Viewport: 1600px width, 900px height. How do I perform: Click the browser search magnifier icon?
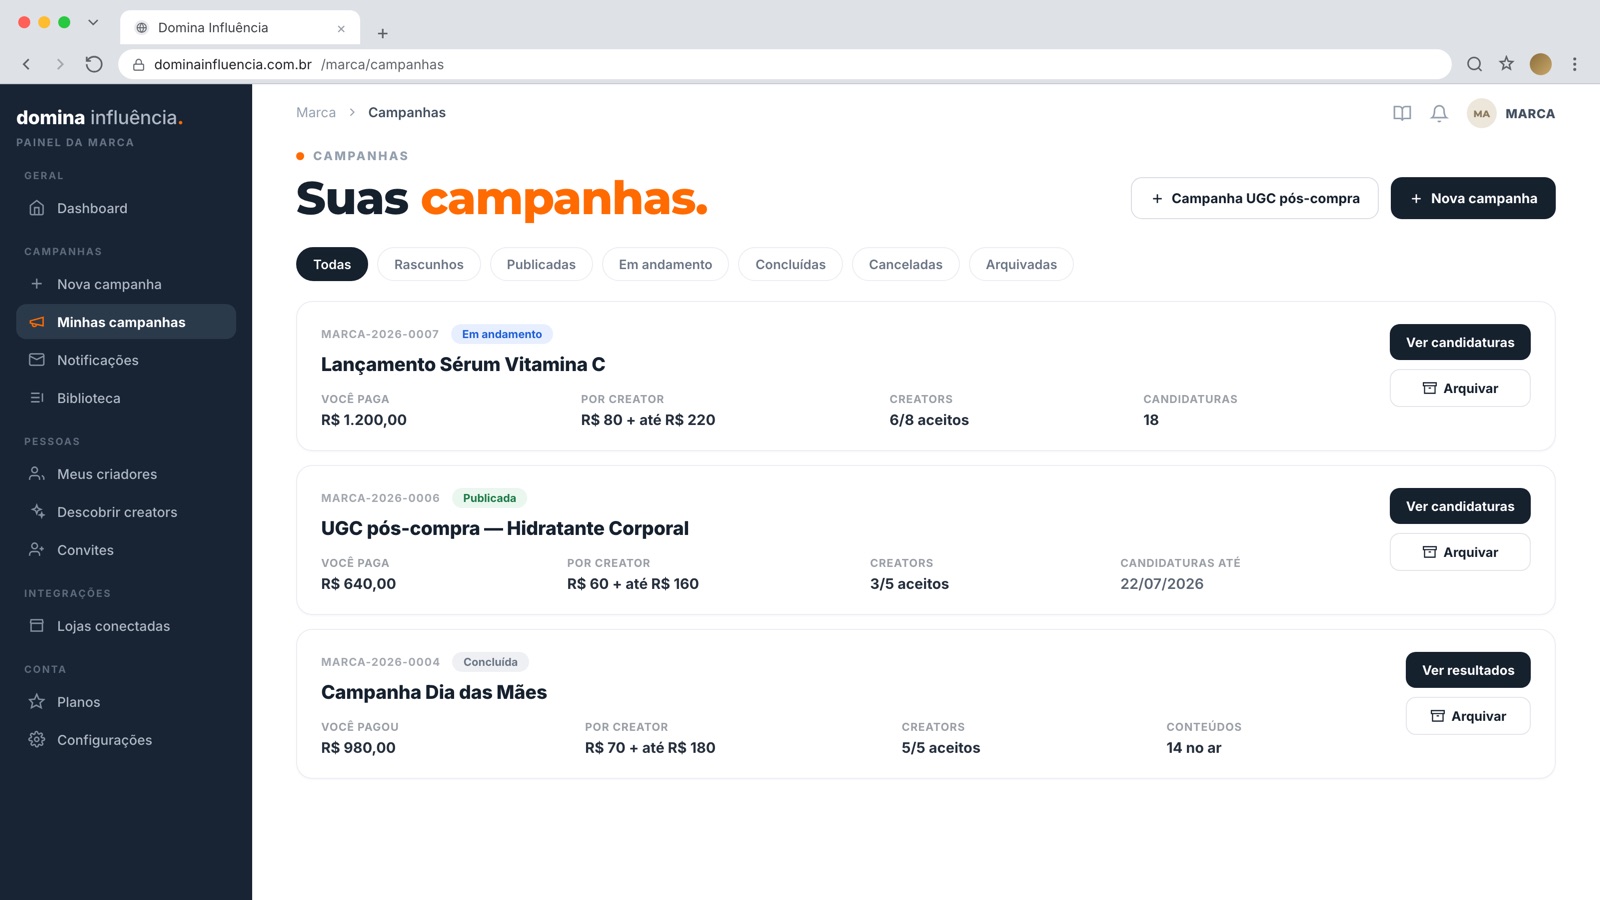point(1474,64)
